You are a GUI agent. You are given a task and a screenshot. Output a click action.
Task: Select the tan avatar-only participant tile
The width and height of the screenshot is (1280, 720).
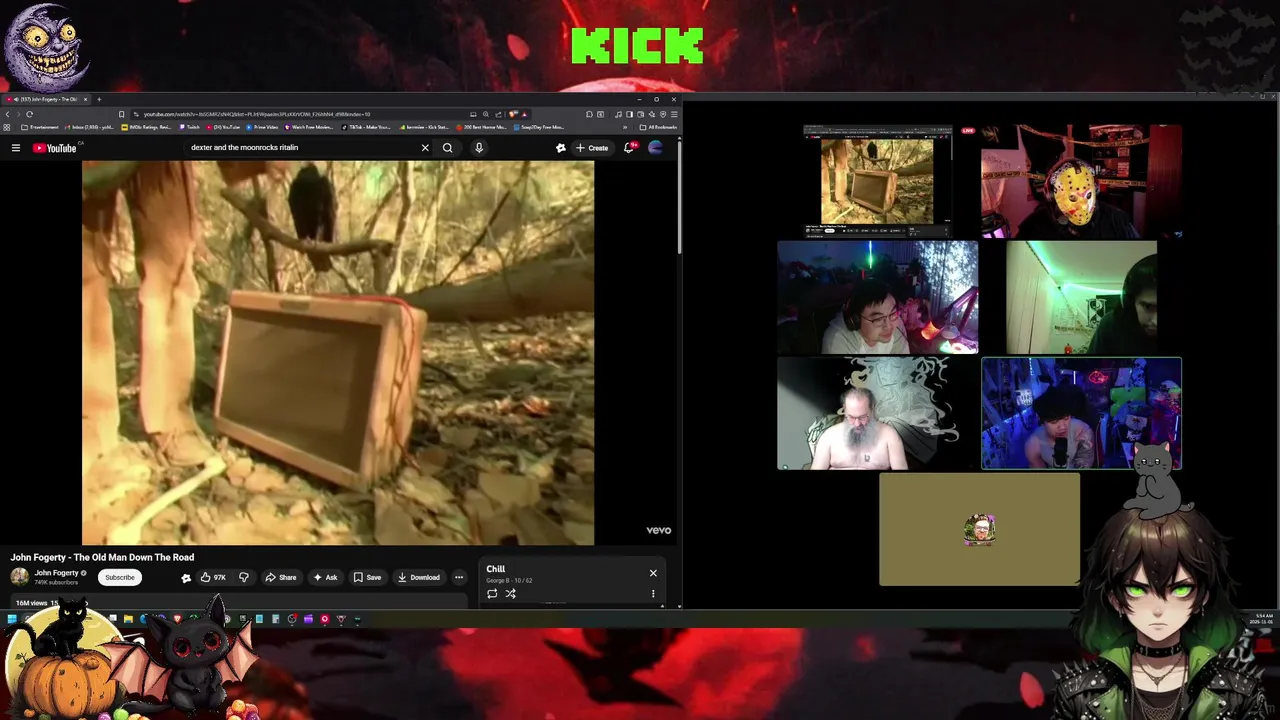[x=979, y=529]
